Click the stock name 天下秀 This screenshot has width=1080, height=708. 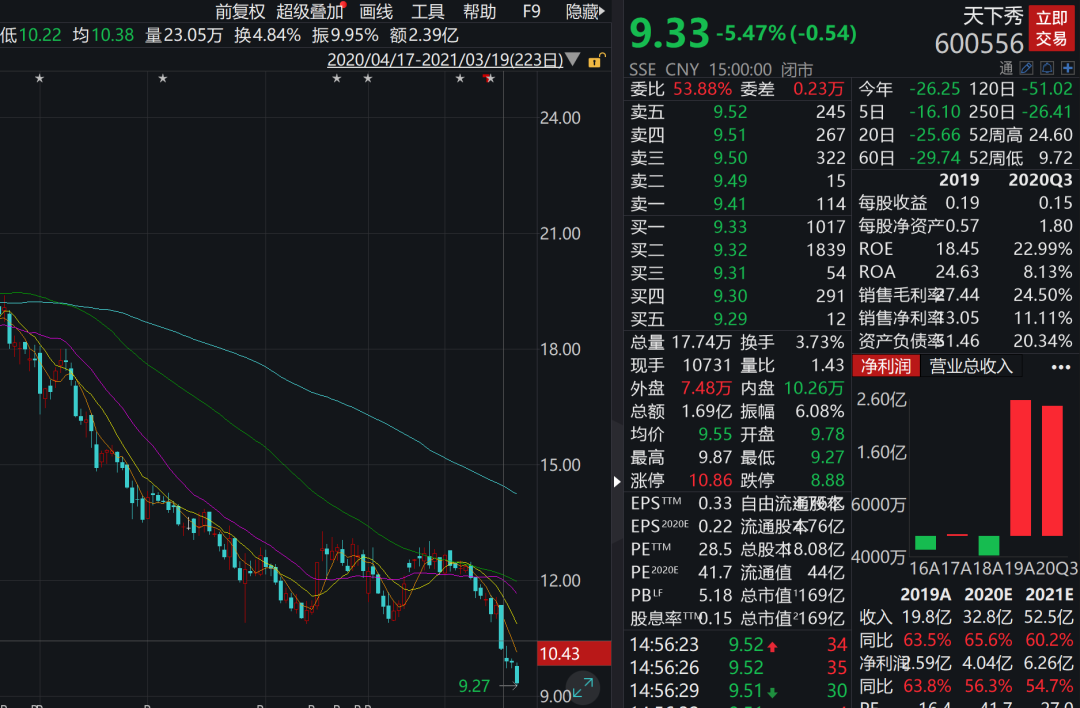click(x=993, y=16)
